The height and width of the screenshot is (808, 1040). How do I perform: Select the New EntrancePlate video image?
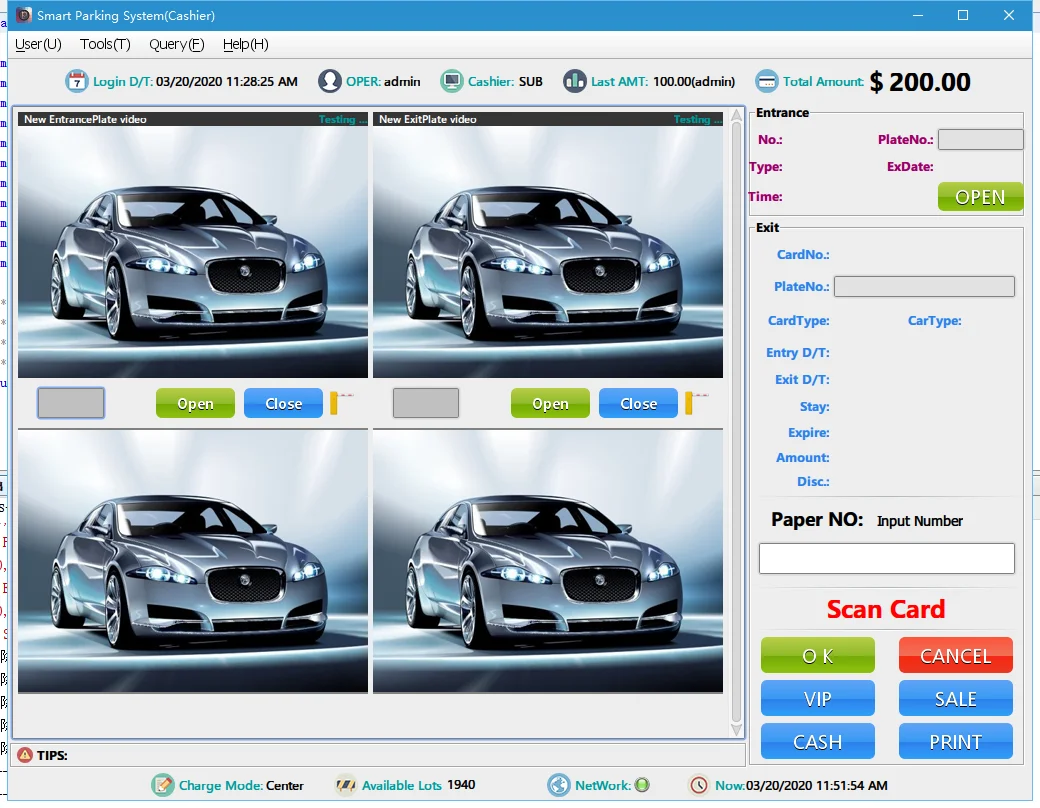(x=193, y=251)
